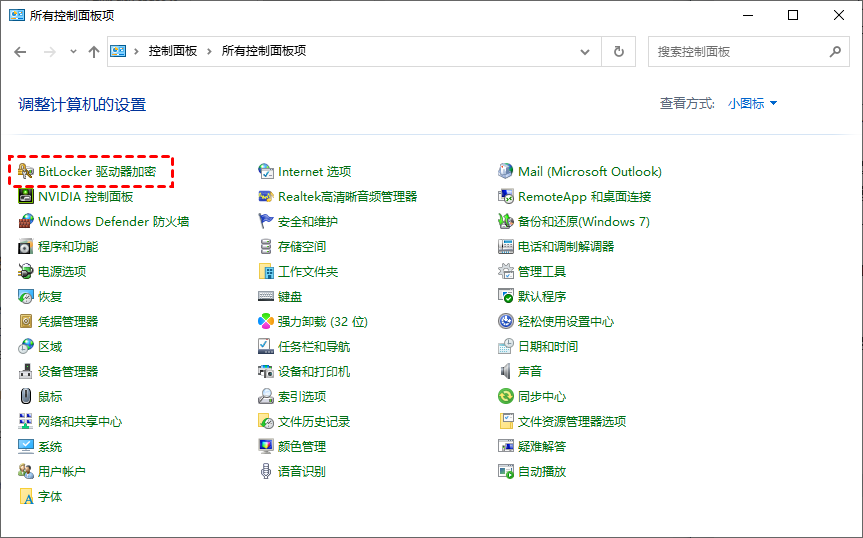Click the control panel address bar icon
The height and width of the screenshot is (538, 863).
[x=118, y=51]
